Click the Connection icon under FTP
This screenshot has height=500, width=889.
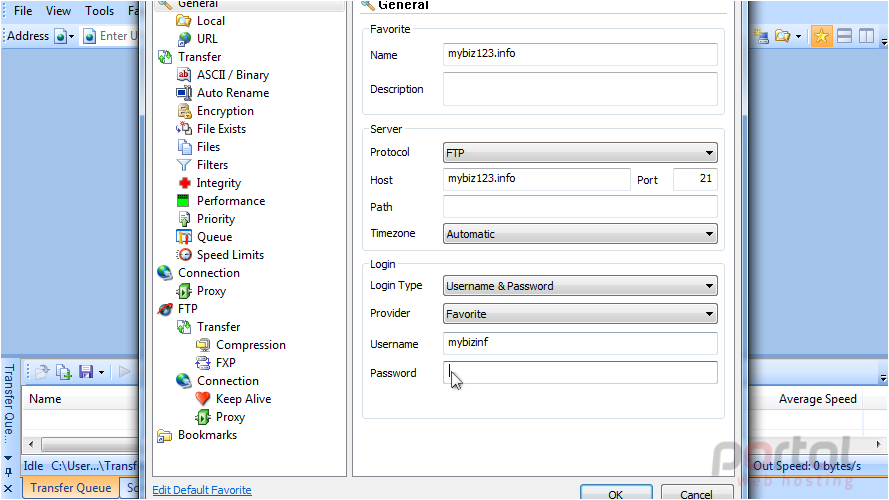[x=184, y=381]
